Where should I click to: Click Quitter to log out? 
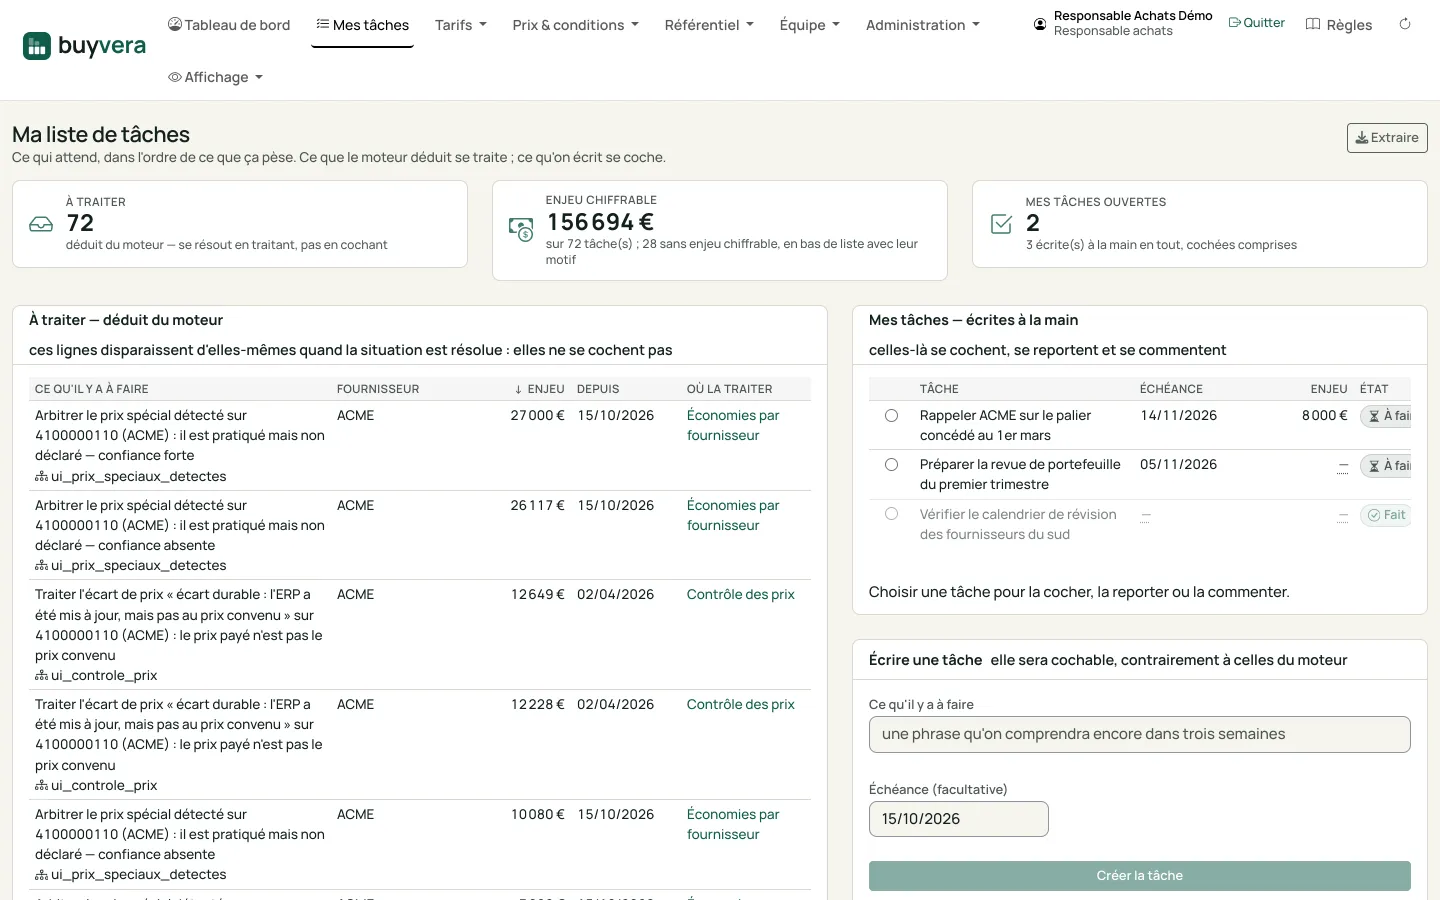point(1256,23)
